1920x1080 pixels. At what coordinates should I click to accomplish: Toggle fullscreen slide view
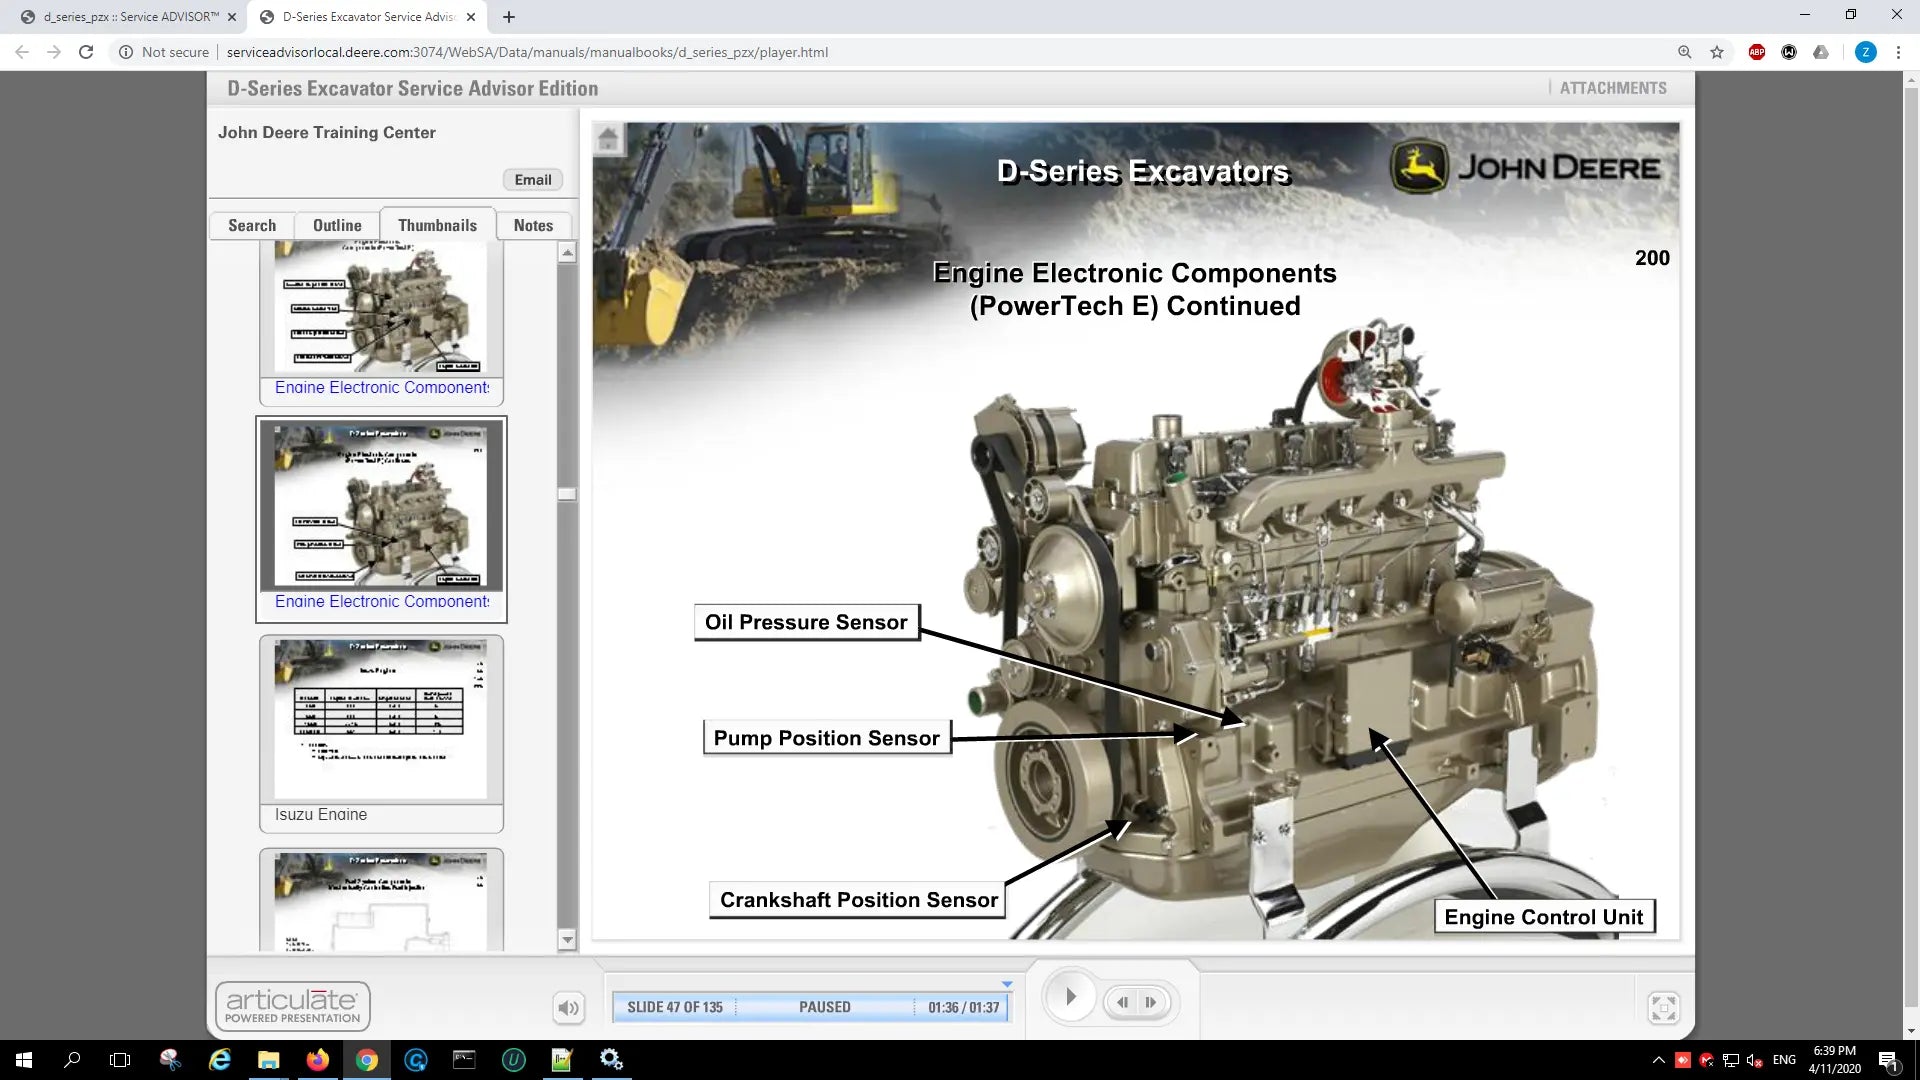click(x=1663, y=1008)
